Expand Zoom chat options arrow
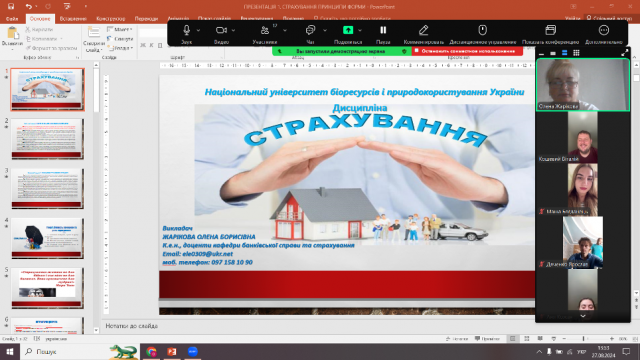This screenshot has height=360, width=640. (x=325, y=30)
